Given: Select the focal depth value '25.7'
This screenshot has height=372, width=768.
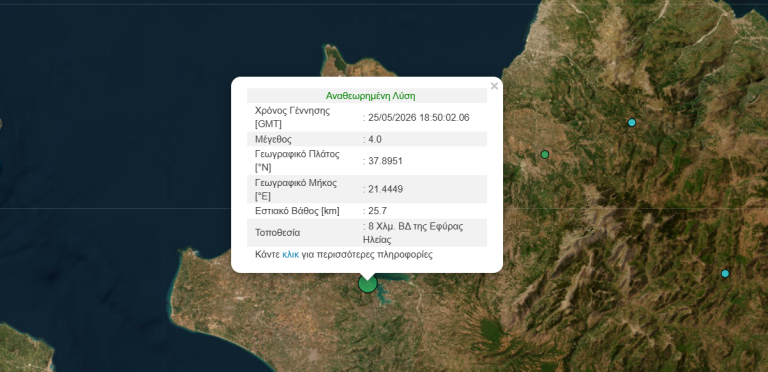Looking at the screenshot, I should (x=378, y=211).
